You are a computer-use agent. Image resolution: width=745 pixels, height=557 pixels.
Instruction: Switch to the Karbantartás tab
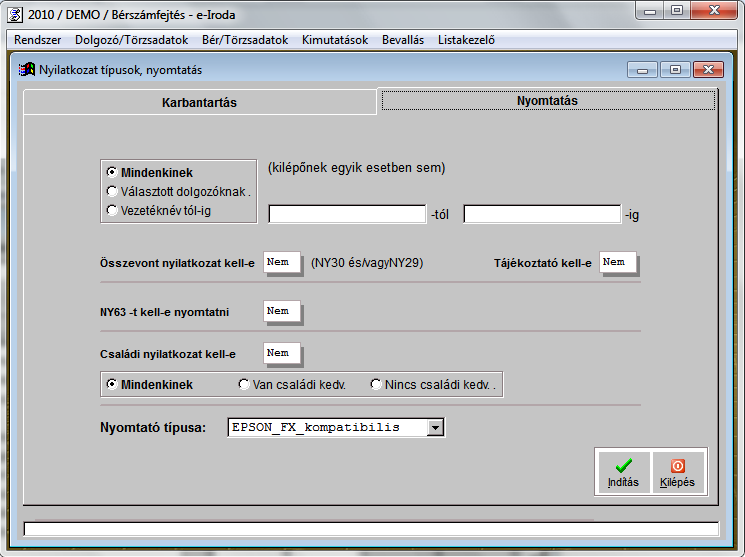pos(199,102)
